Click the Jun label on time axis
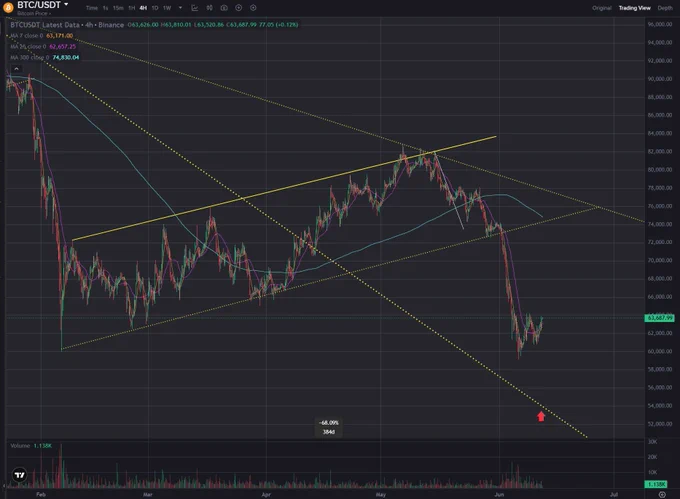 [499, 494]
